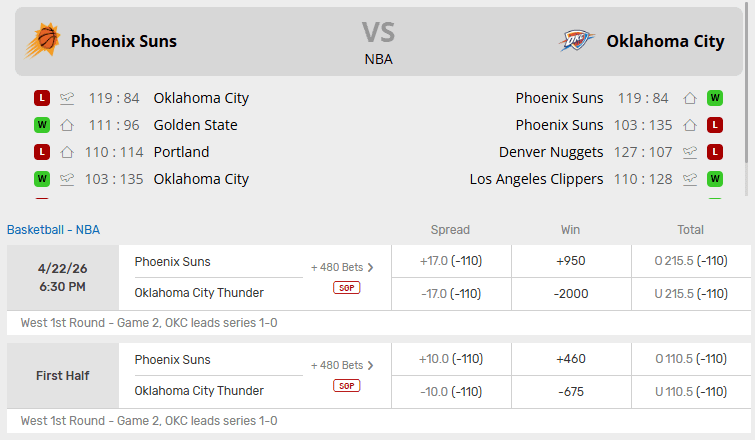Choose the First Half Suns +460 win odds

click(x=571, y=359)
